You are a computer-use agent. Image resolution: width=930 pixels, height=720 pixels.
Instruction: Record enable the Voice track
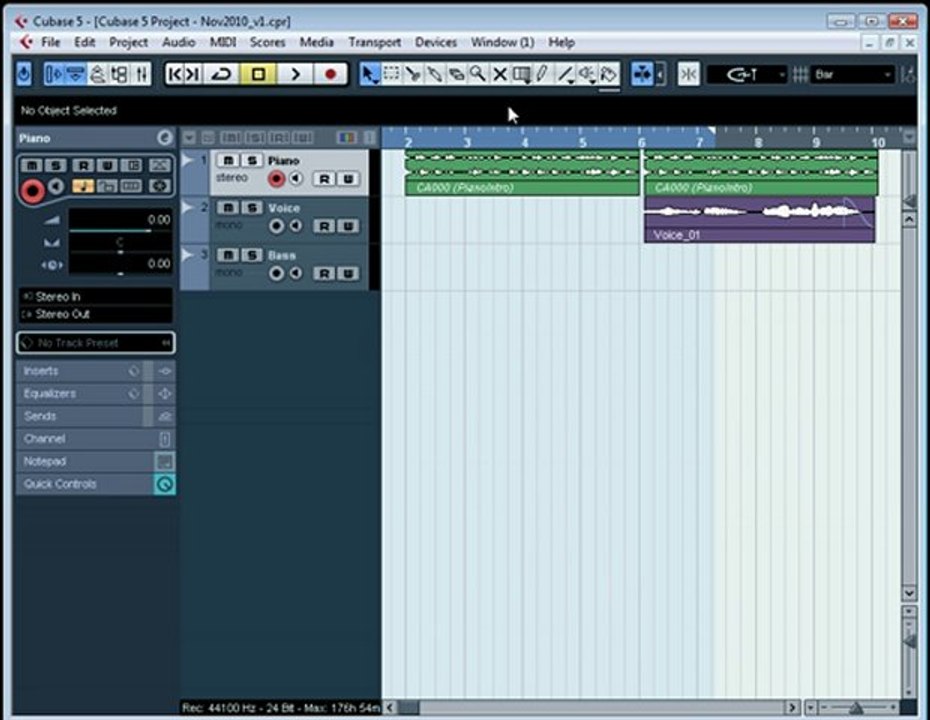[276, 226]
